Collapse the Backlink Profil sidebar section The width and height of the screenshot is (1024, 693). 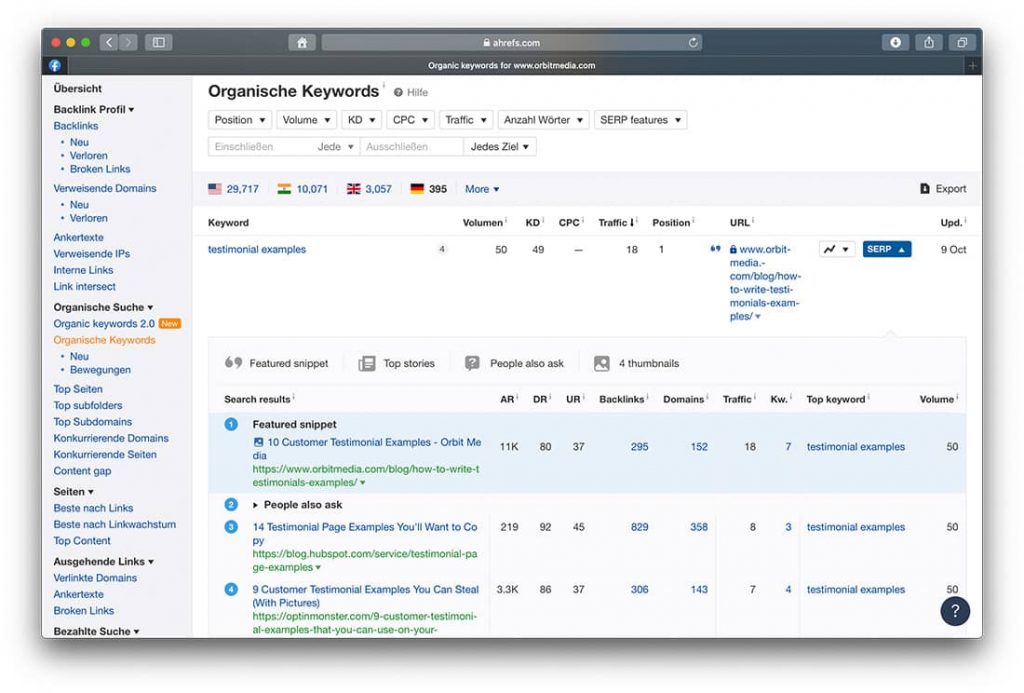click(94, 110)
